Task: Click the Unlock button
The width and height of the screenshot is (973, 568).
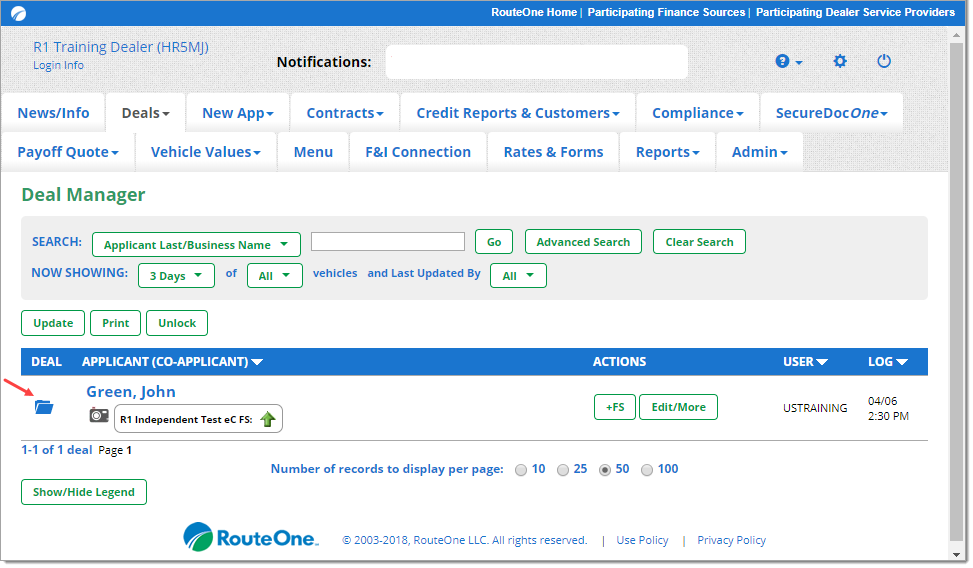Action: click(x=177, y=323)
